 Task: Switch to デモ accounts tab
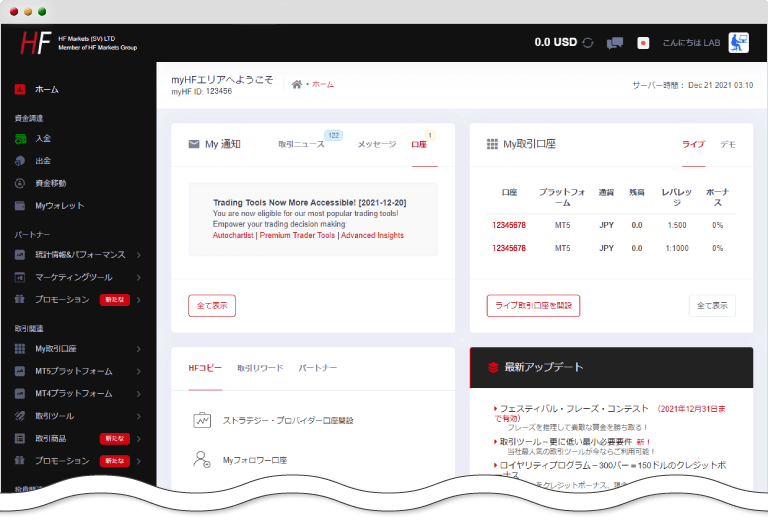click(728, 144)
